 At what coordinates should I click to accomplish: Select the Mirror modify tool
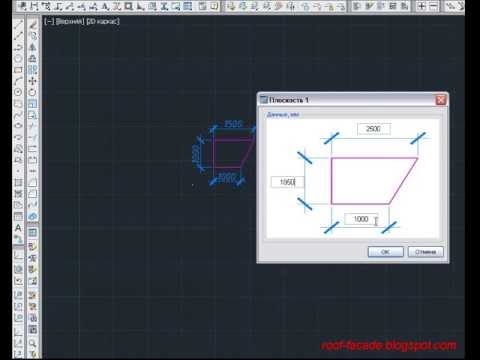pos(33,47)
